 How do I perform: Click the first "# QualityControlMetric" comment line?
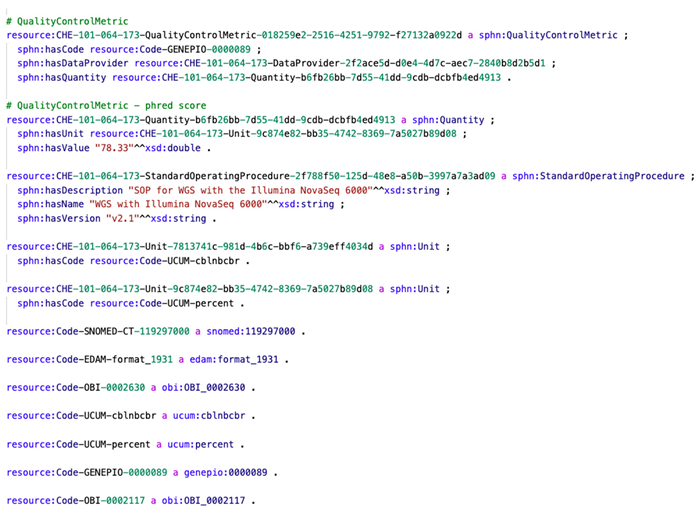pyautogui.click(x=67, y=20)
